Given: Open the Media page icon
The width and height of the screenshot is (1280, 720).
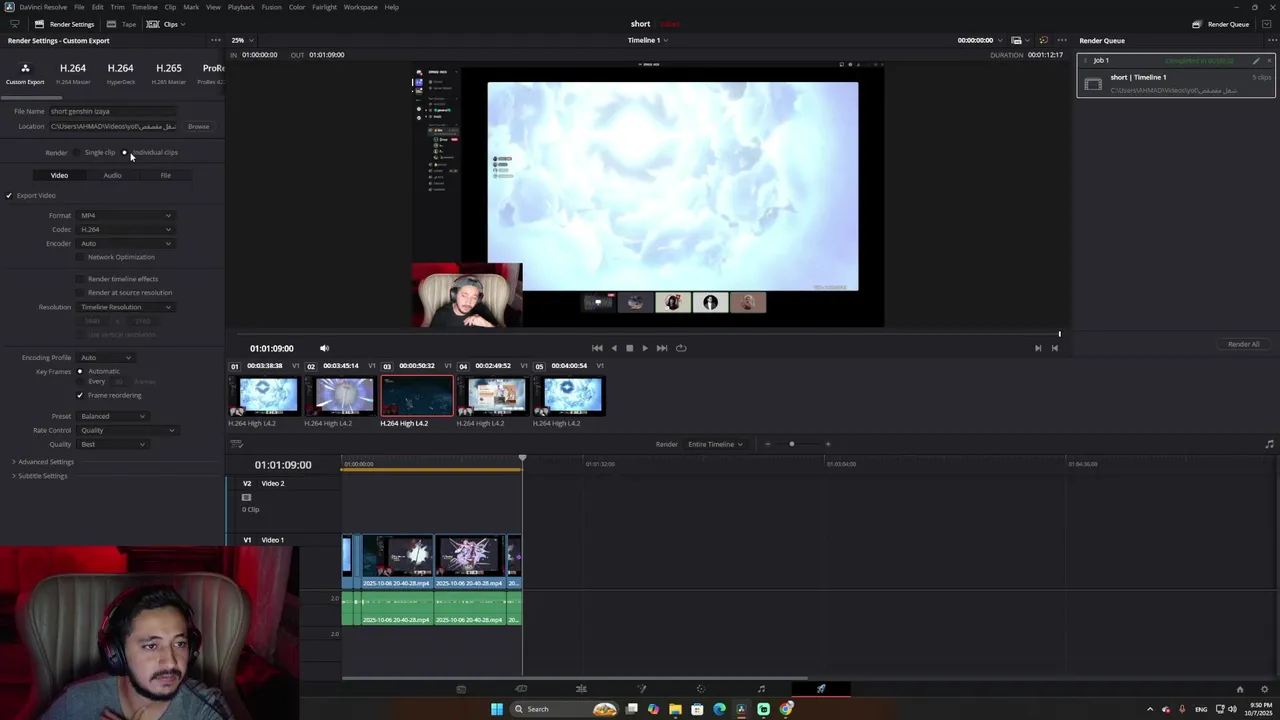Looking at the screenshot, I should pos(461,689).
